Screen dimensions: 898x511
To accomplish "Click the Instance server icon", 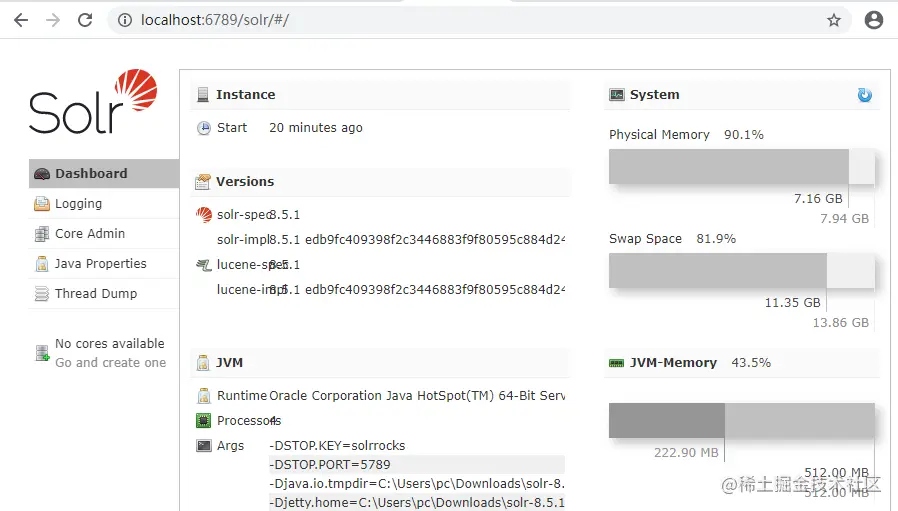I will pos(203,95).
